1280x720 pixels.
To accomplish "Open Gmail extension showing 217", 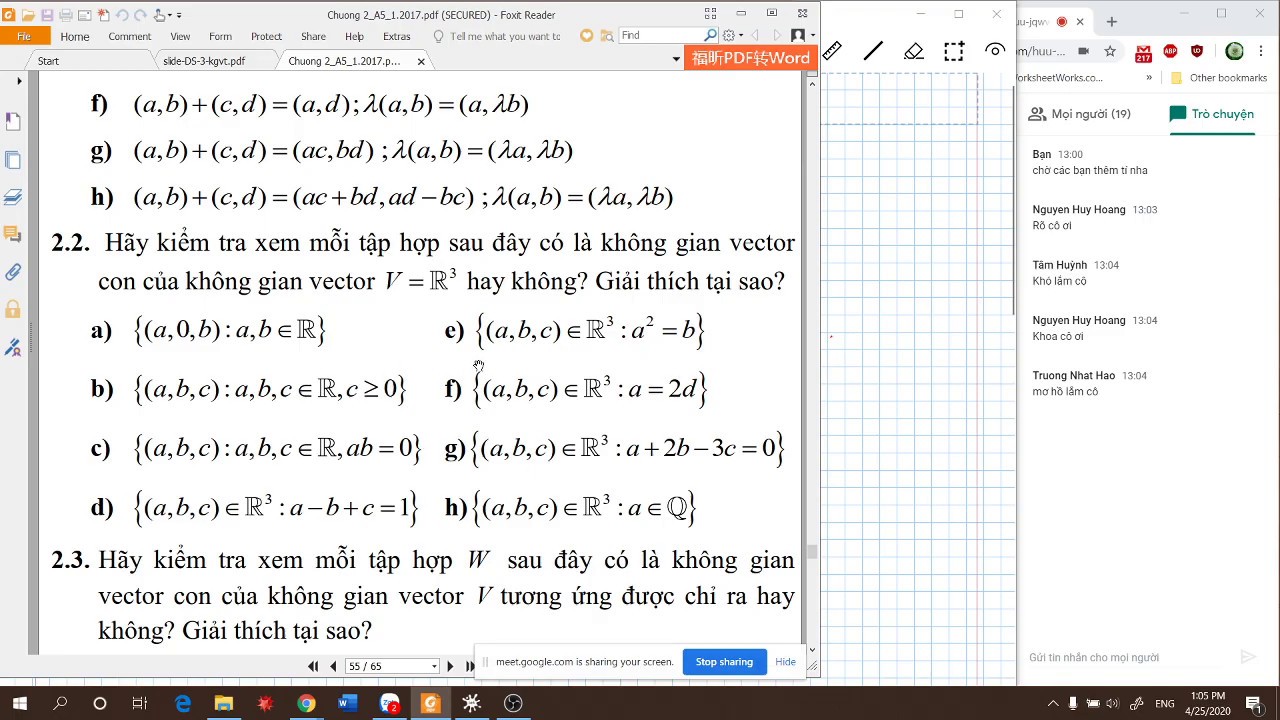I will click(x=1144, y=52).
